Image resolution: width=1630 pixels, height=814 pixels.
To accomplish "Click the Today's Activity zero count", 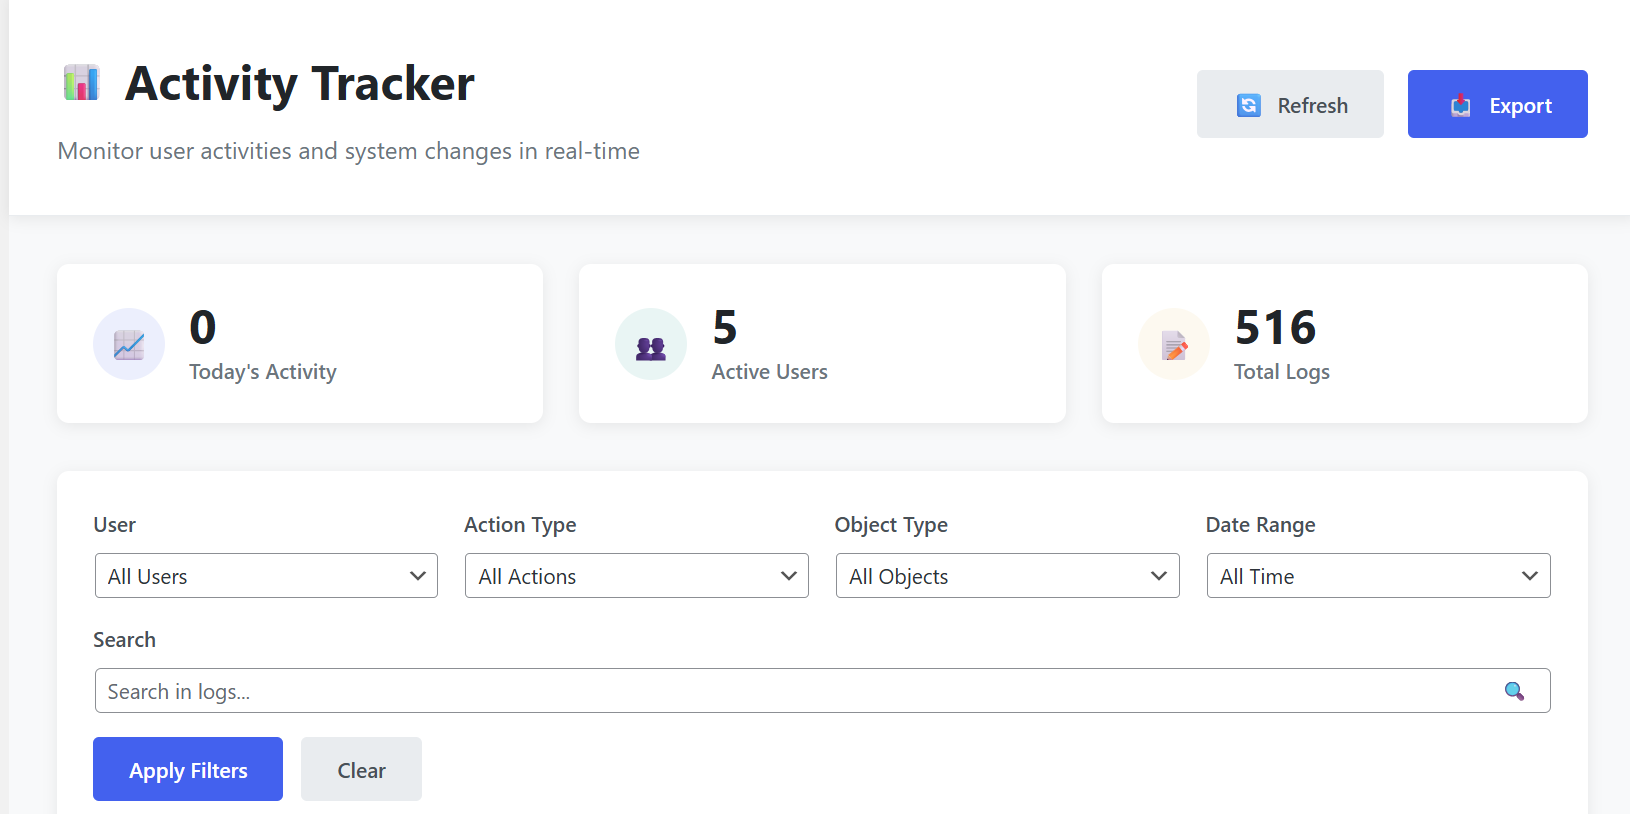I will [202, 327].
